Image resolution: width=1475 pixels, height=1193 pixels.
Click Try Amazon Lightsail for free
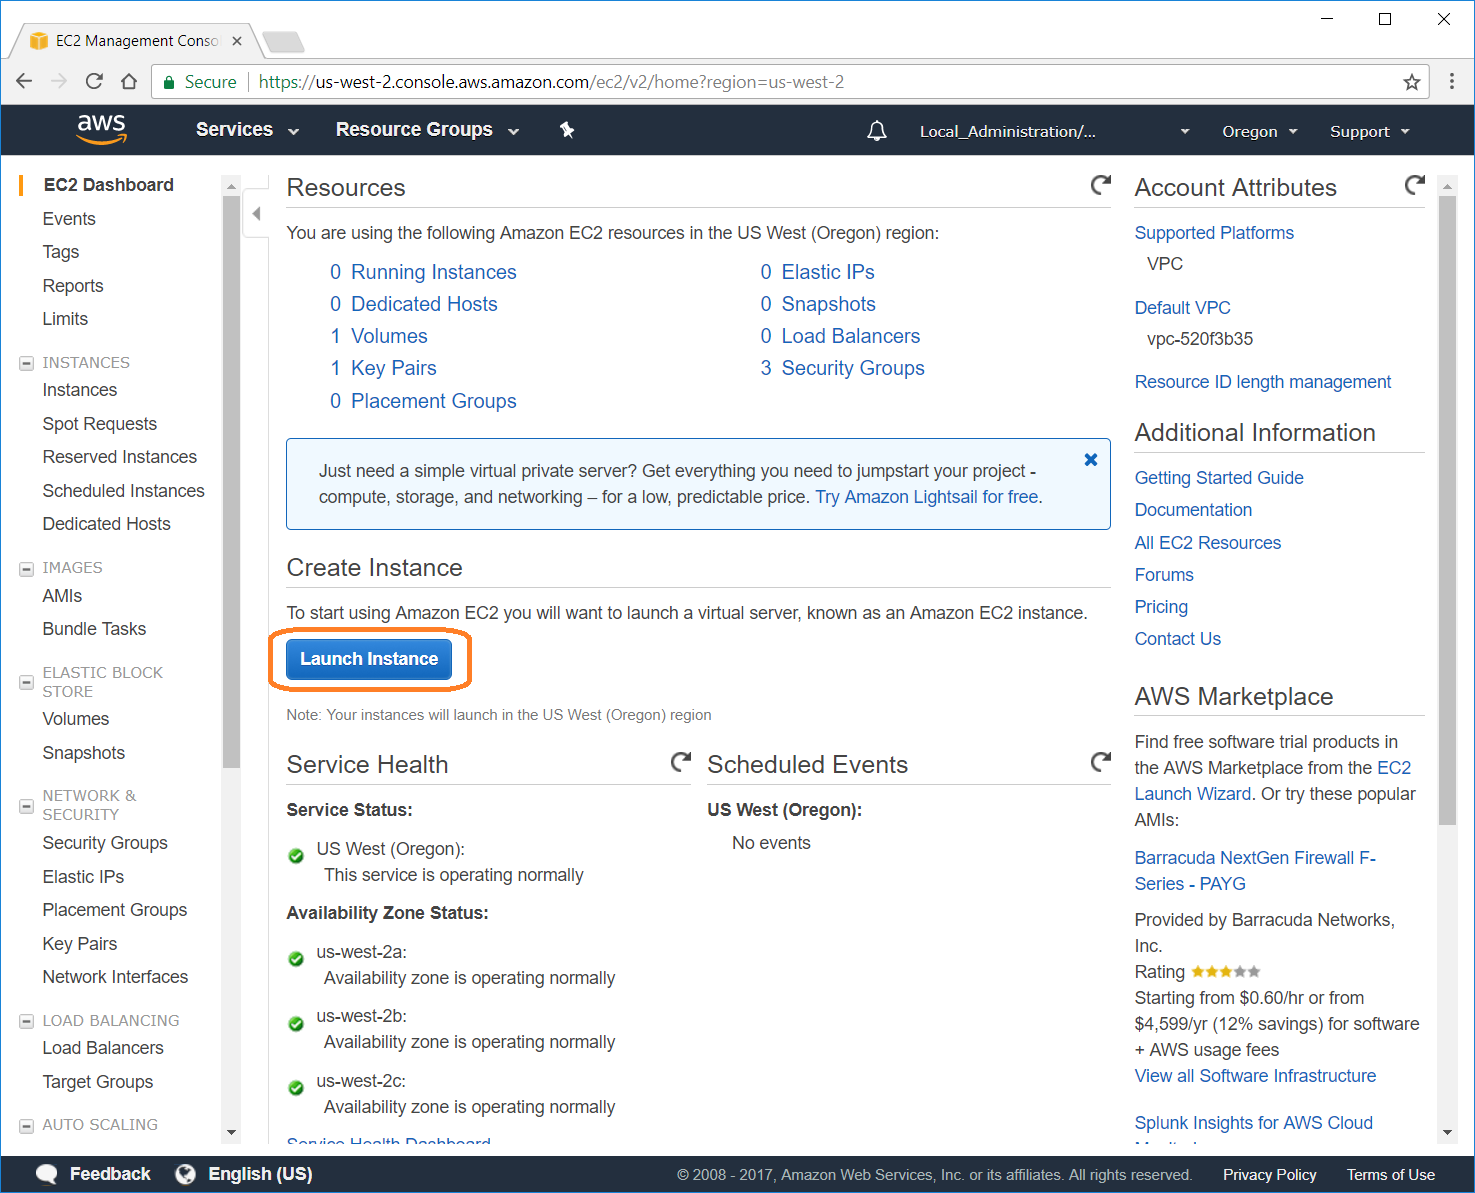[927, 497]
